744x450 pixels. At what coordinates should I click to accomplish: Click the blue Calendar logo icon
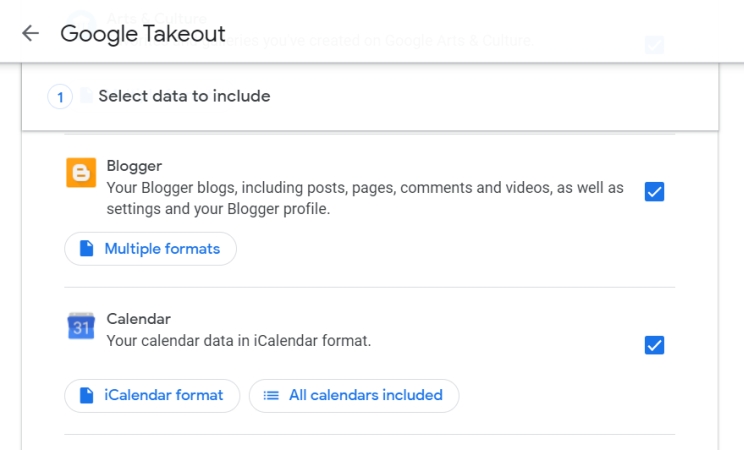tap(81, 326)
